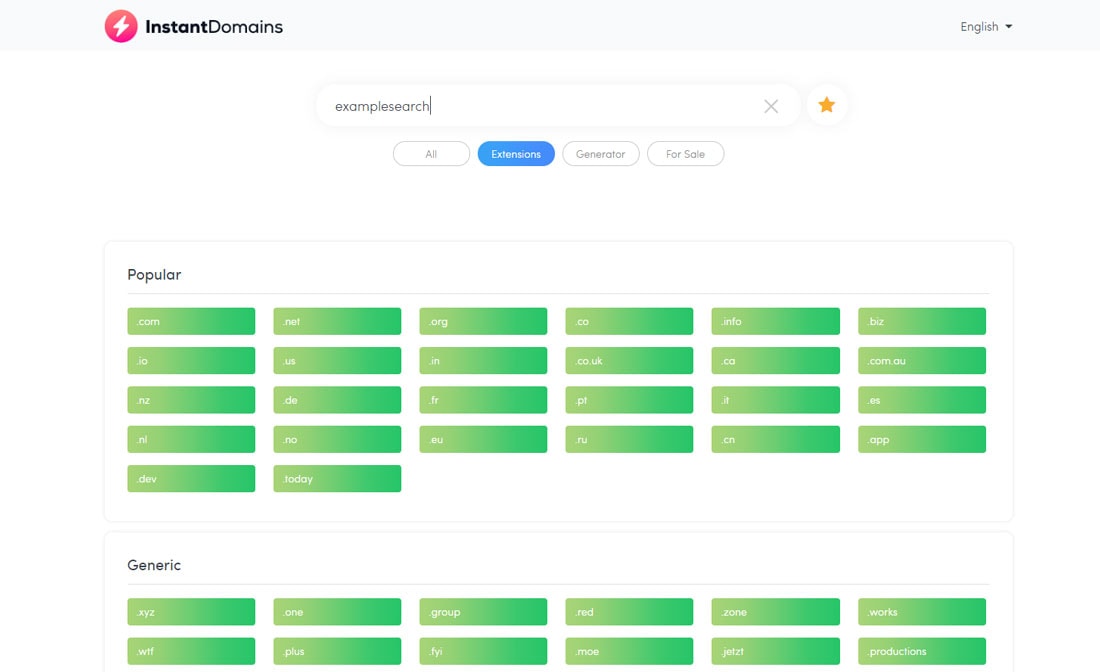Click the Popular section heading
The image size is (1100, 672).
(x=154, y=275)
